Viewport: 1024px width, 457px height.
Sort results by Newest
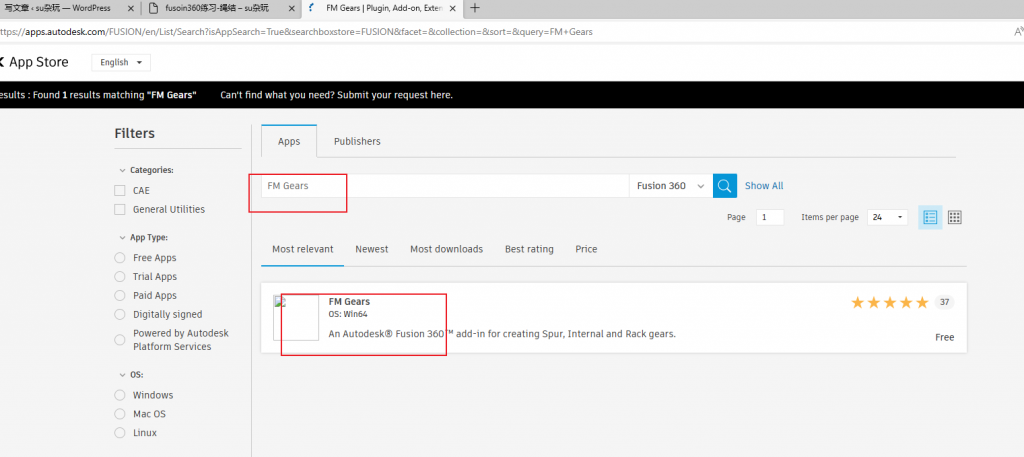tap(372, 249)
